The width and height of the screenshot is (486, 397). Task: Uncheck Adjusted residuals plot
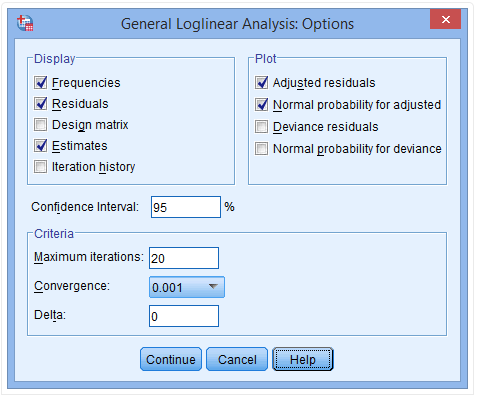pyautogui.click(x=262, y=83)
